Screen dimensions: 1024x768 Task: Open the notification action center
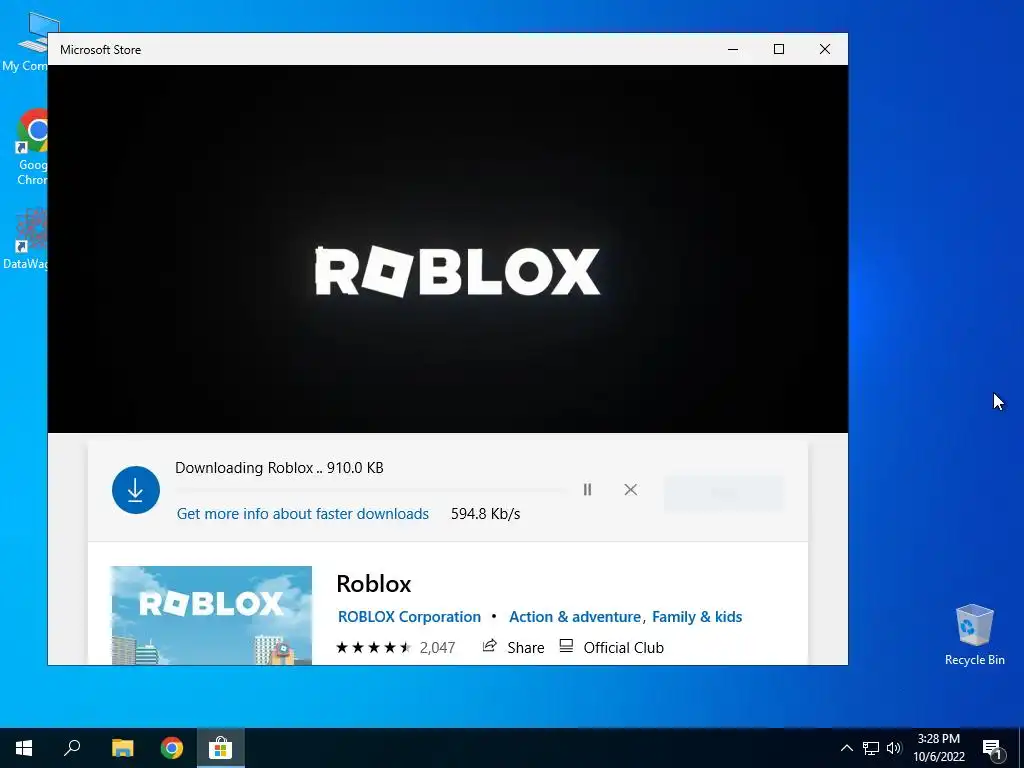pos(992,748)
